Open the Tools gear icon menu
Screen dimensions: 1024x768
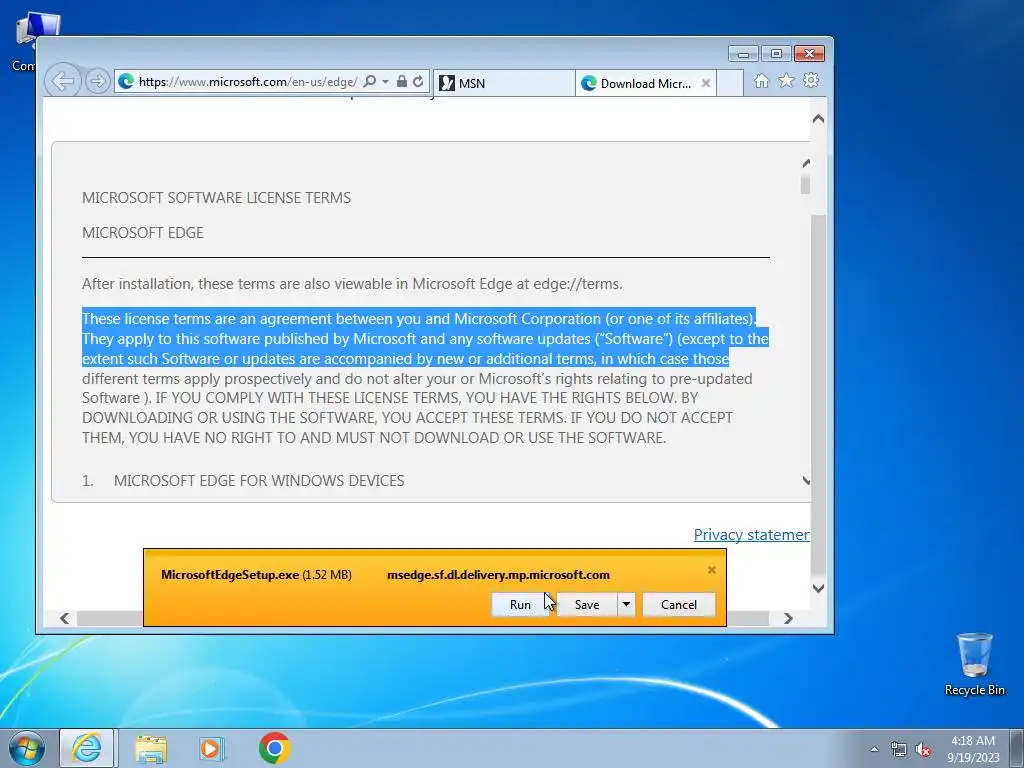pyautogui.click(x=811, y=80)
